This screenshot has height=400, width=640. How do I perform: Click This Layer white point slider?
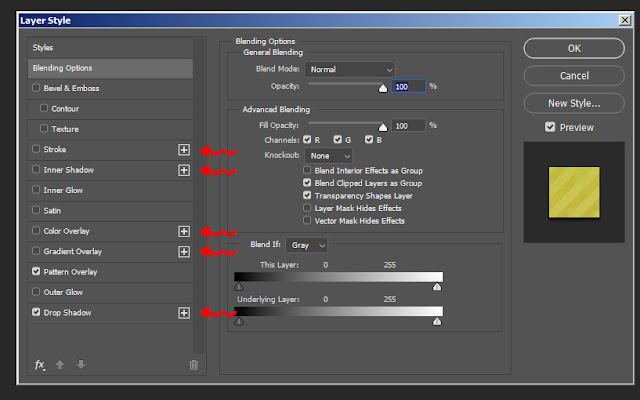coord(437,287)
